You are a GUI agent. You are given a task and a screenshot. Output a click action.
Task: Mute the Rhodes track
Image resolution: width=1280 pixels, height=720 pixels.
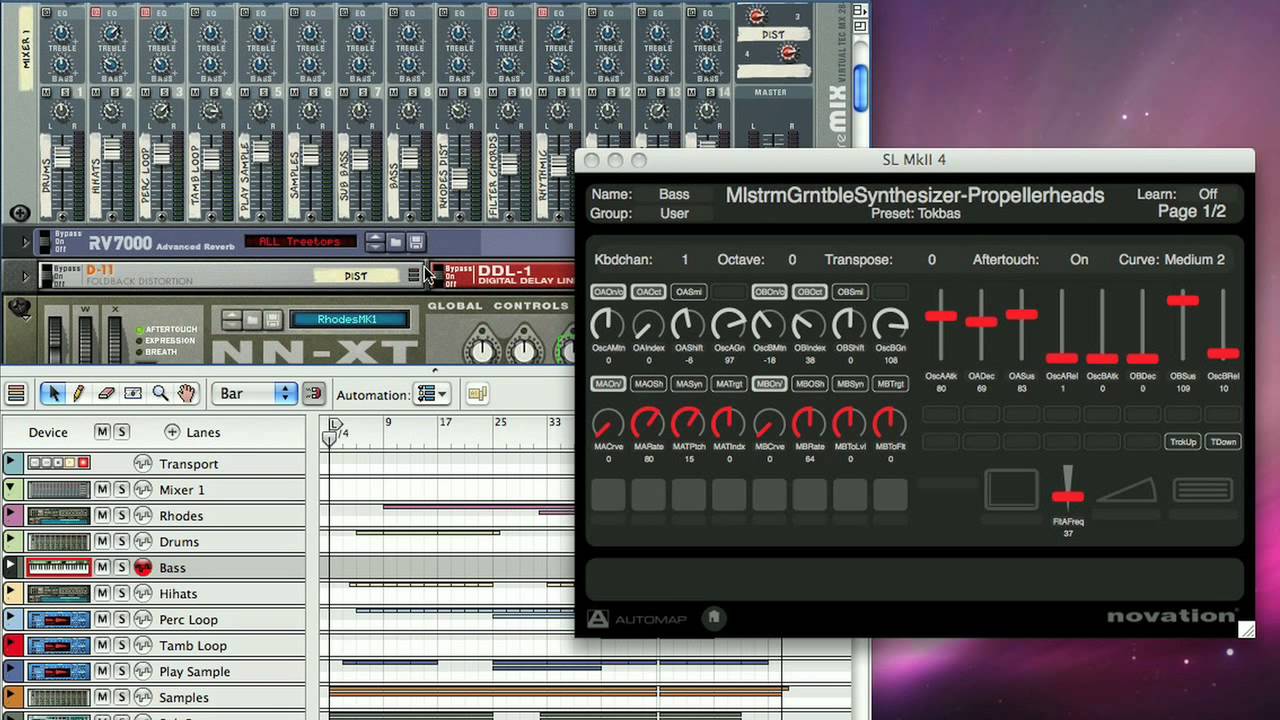click(x=102, y=516)
